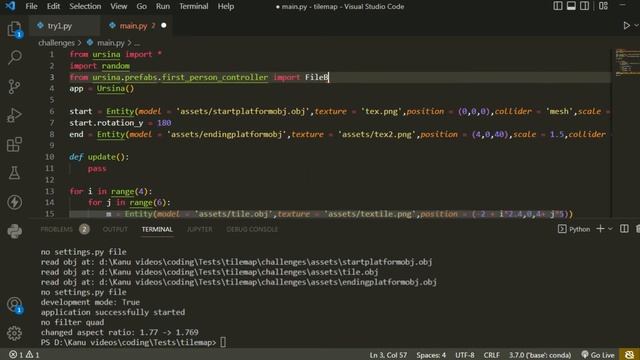Open the Manage settings gear

pos(15,333)
